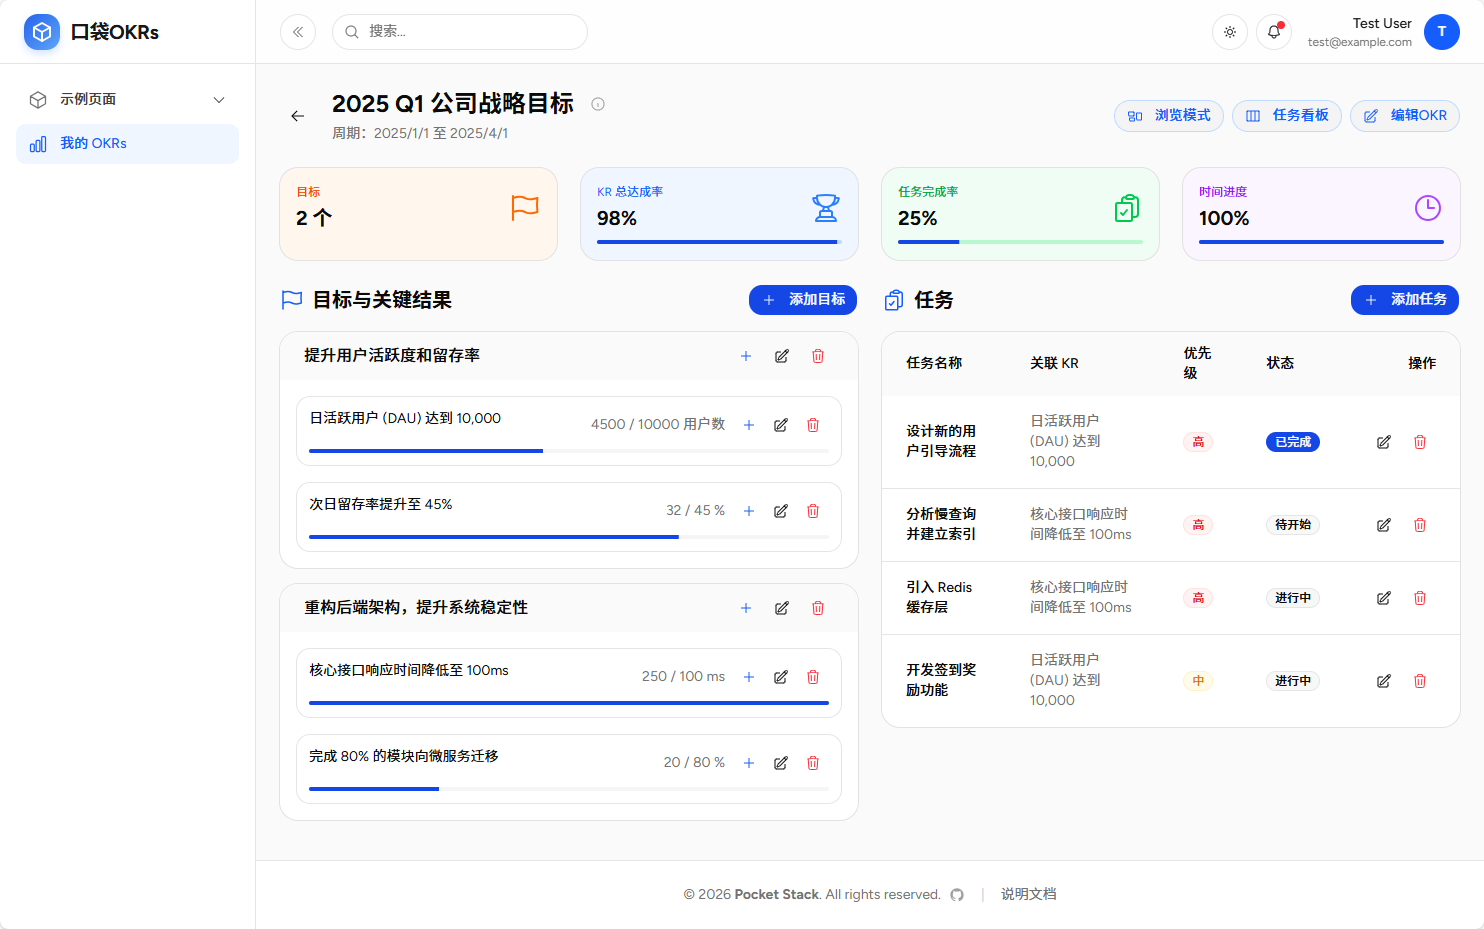Screen dimensions: 1484x929
Task: Delete the objective 提升用户活跃度和留存率
Action: click(x=817, y=355)
